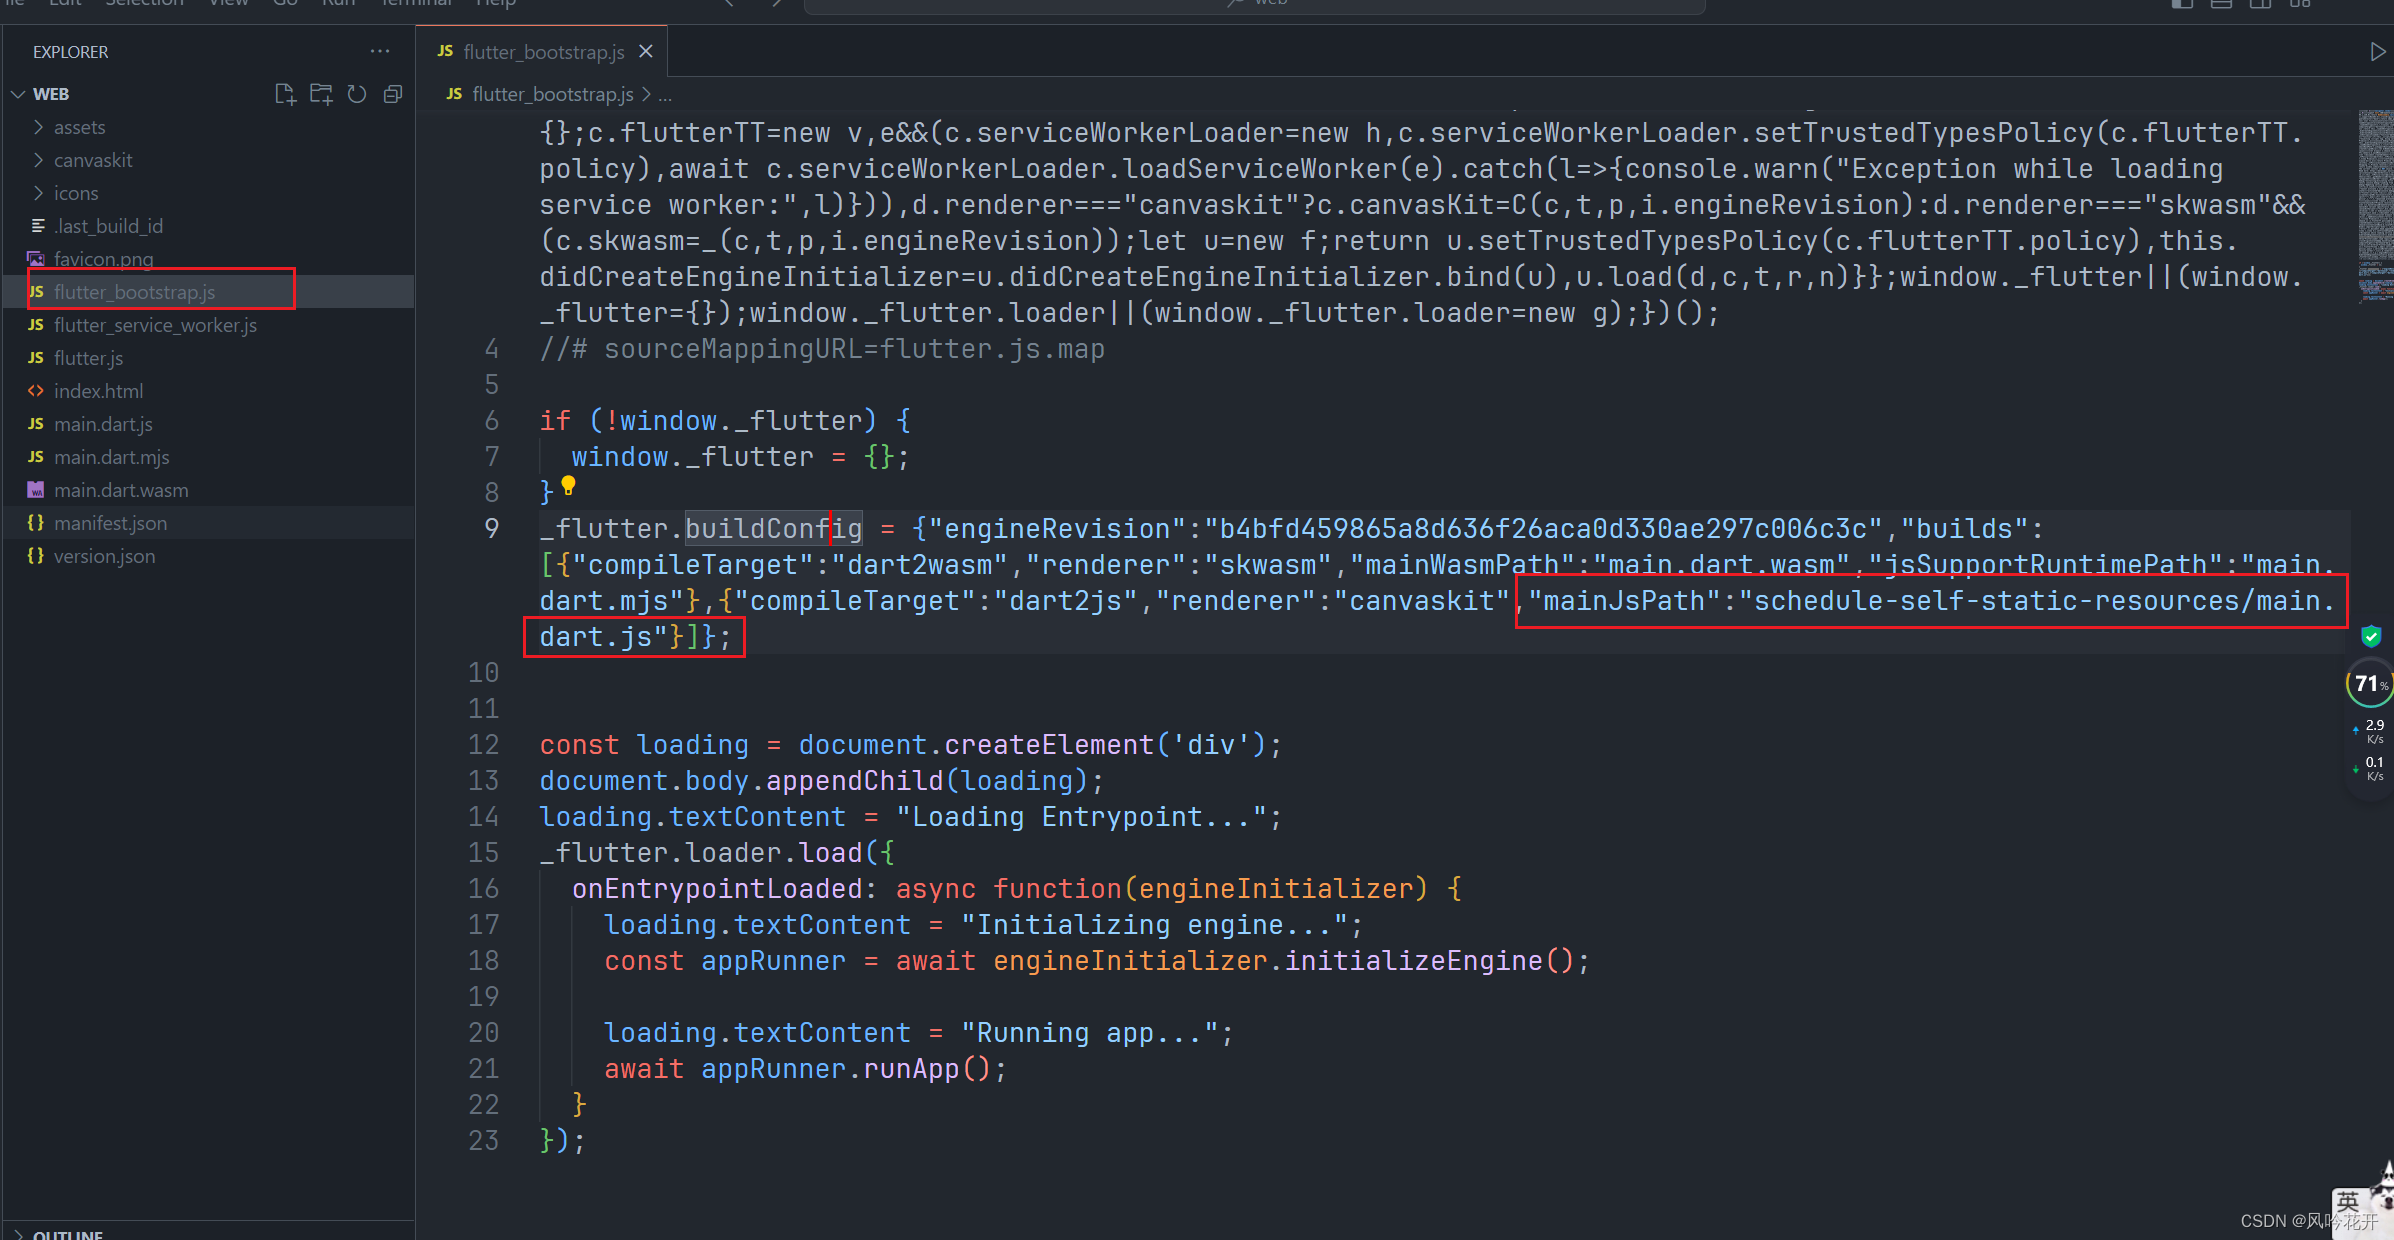The width and height of the screenshot is (2394, 1240).
Task: Click "initializeEngine" call on line 18
Action: tap(1414, 961)
